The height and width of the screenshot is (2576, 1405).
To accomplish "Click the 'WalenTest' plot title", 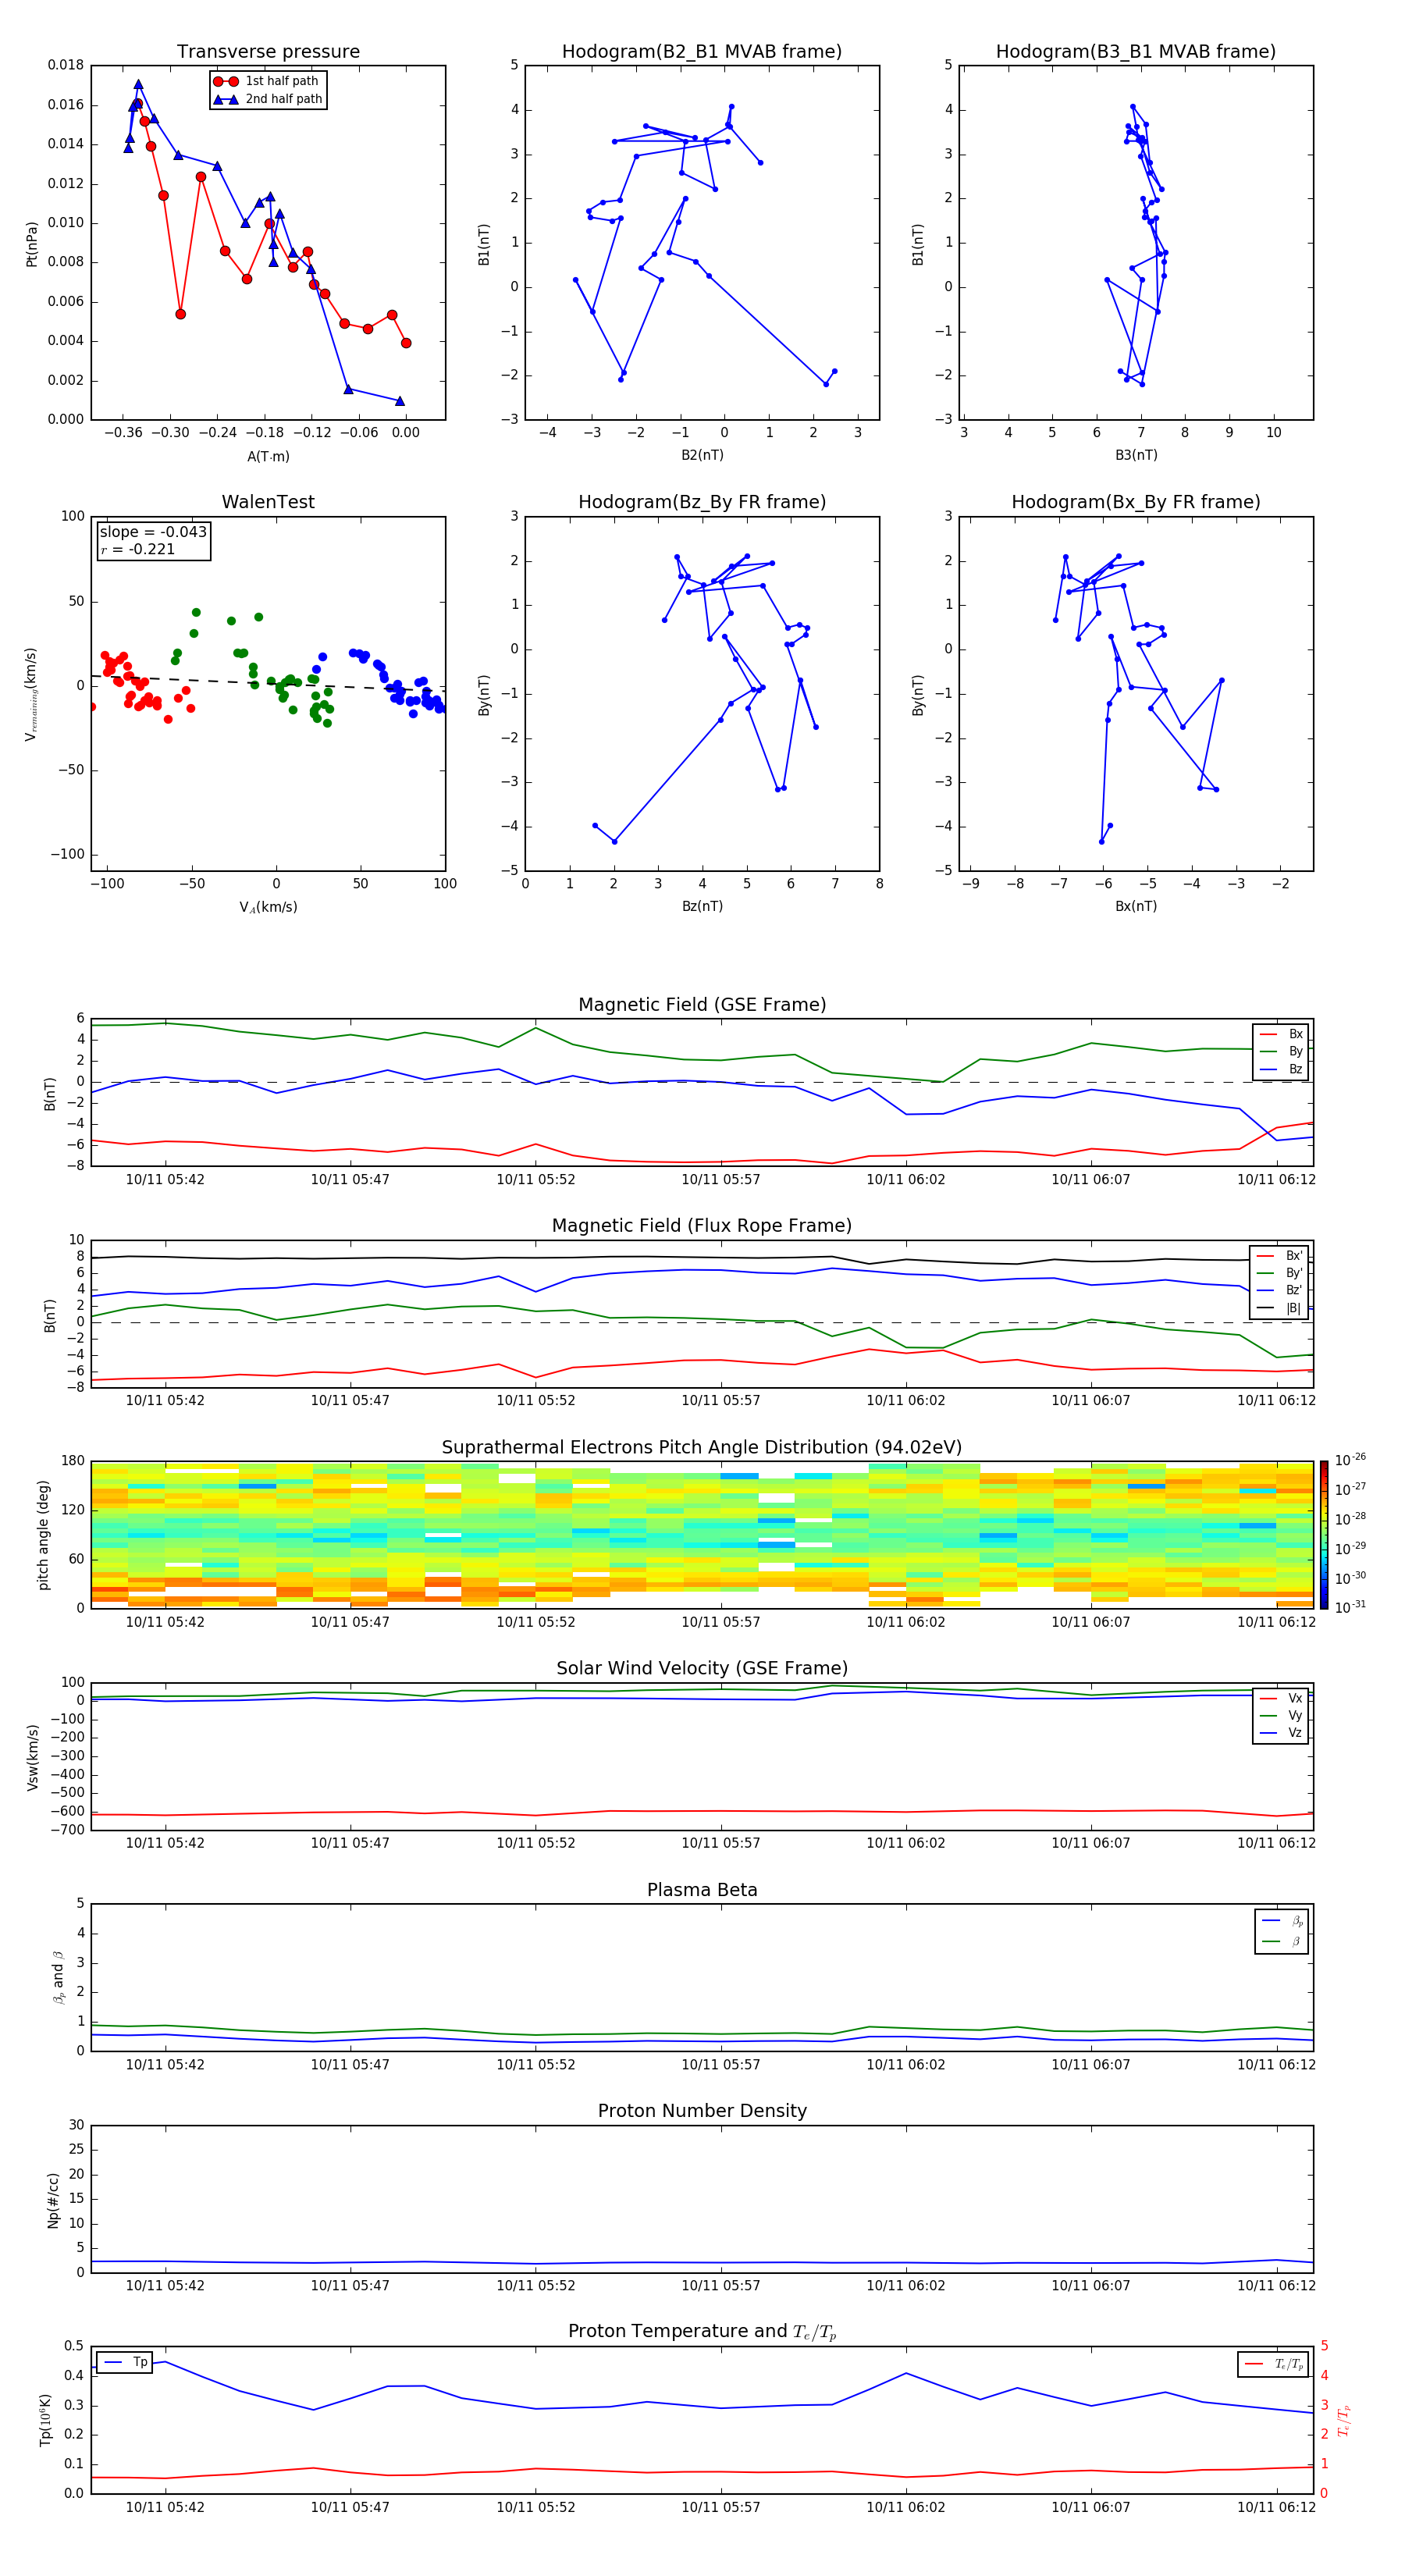I will tap(268, 502).
